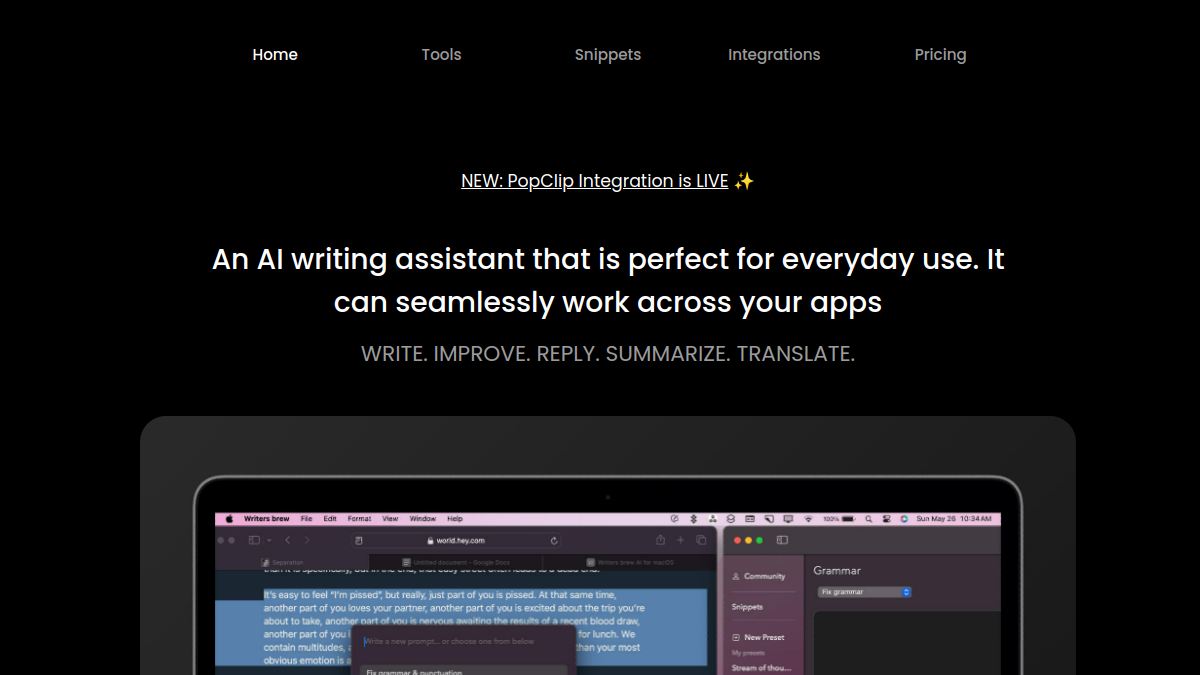The image size is (1200, 675).
Task: Go to the Tools page
Action: [x=441, y=55]
